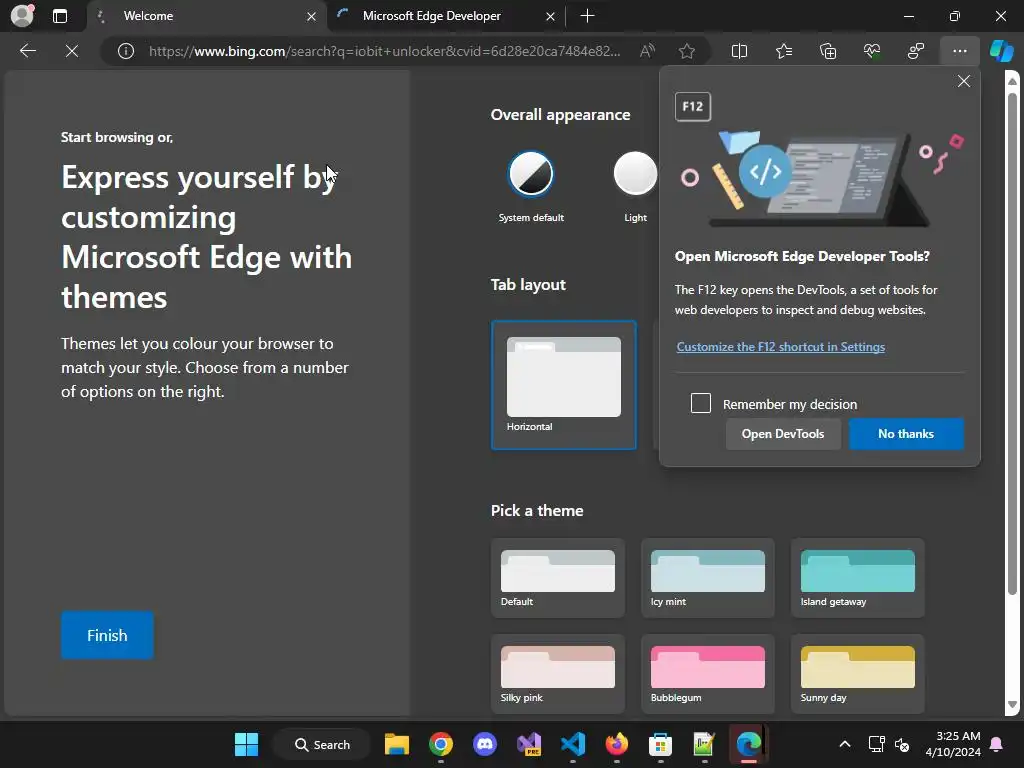Click No thanks button
The image size is (1024, 768).
point(906,434)
